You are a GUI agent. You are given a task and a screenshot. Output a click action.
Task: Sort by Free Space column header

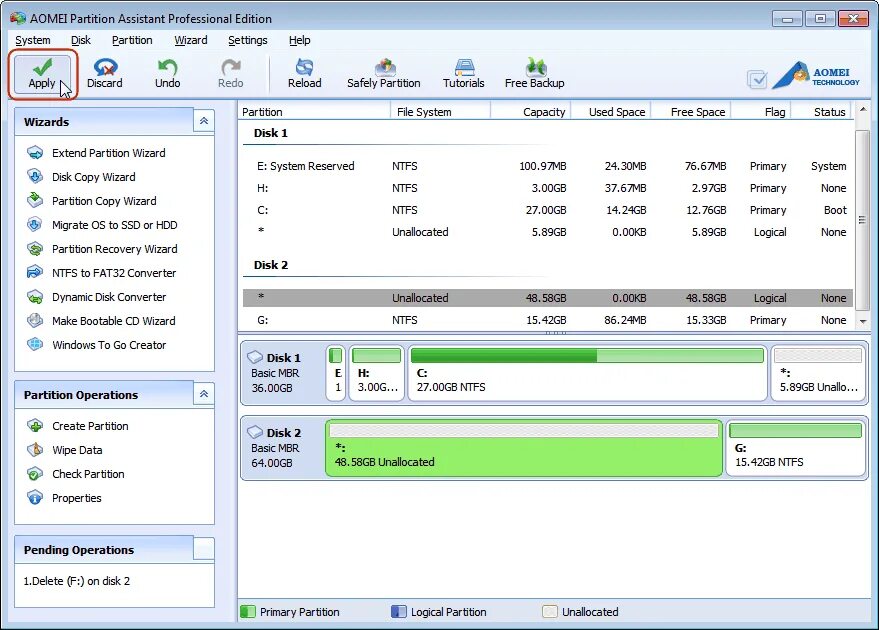pos(691,112)
